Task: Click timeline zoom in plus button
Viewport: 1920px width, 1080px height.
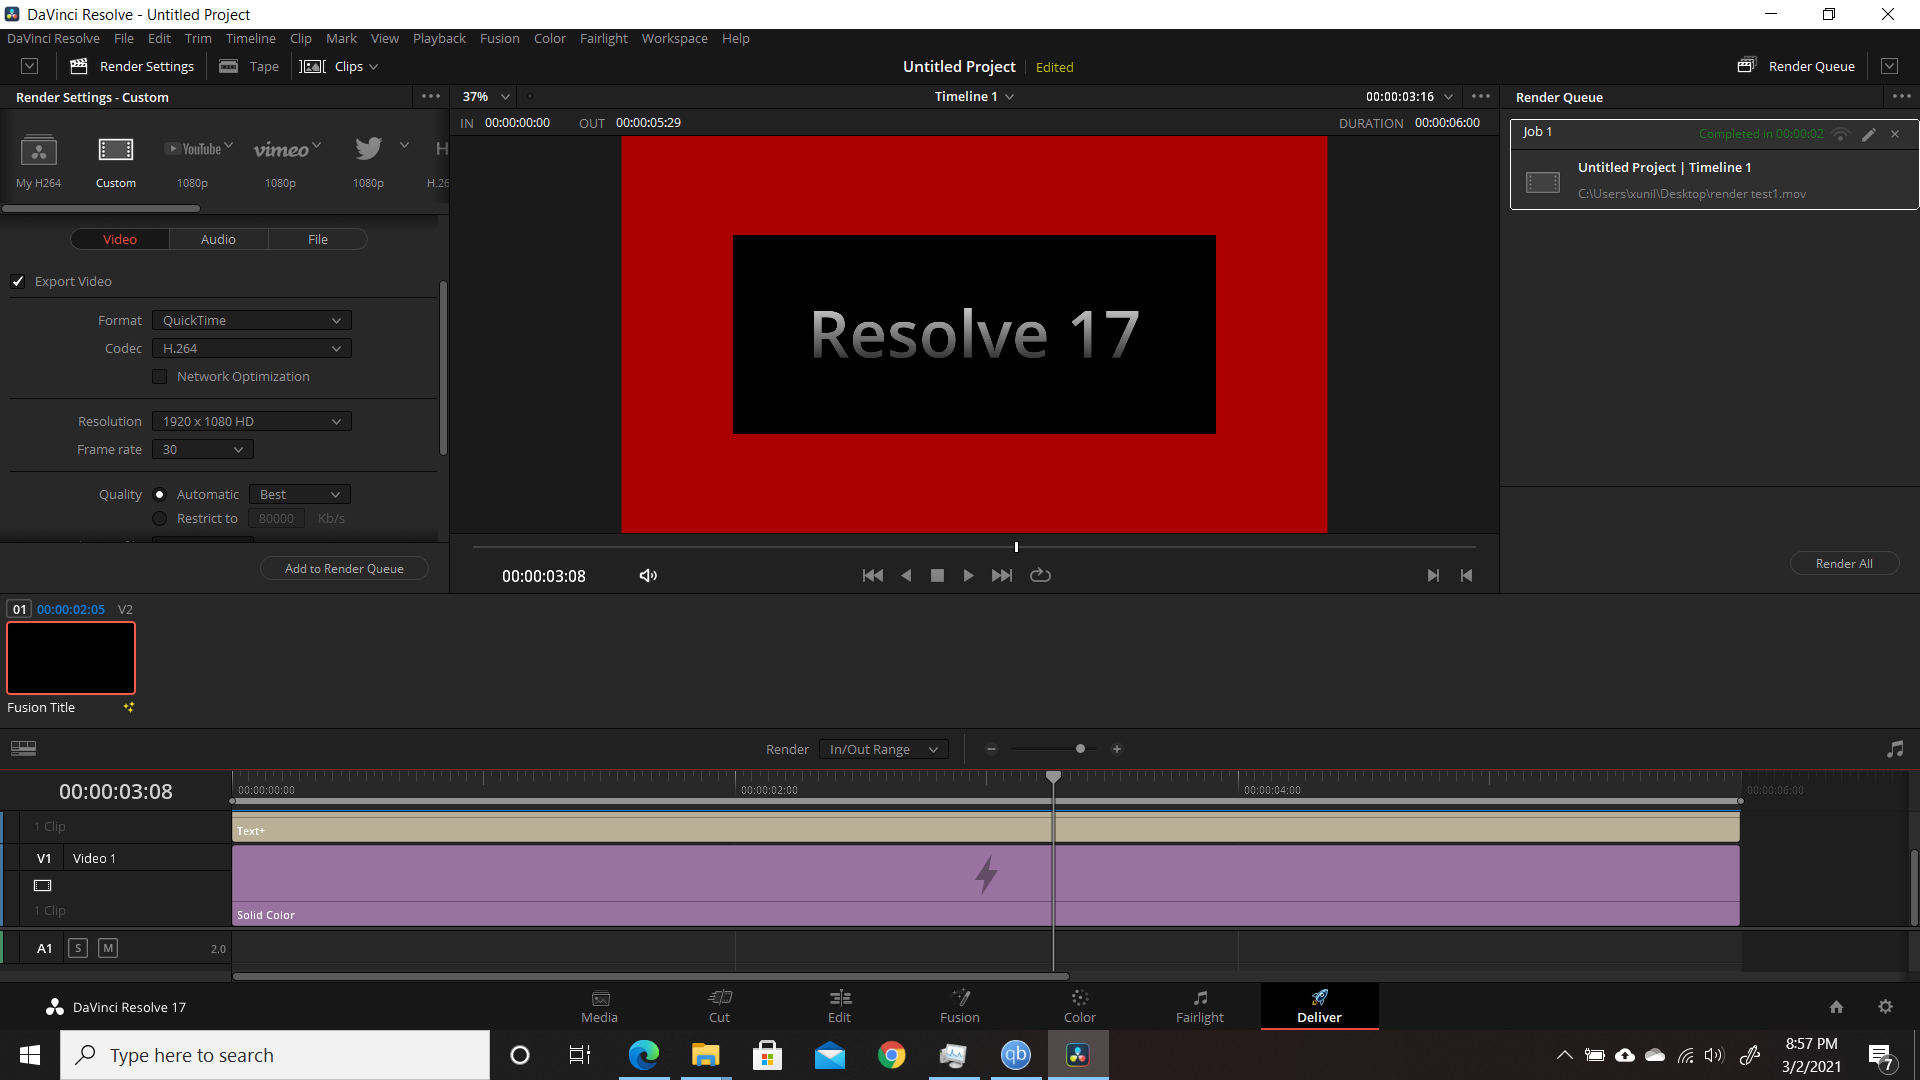Action: 1117,749
